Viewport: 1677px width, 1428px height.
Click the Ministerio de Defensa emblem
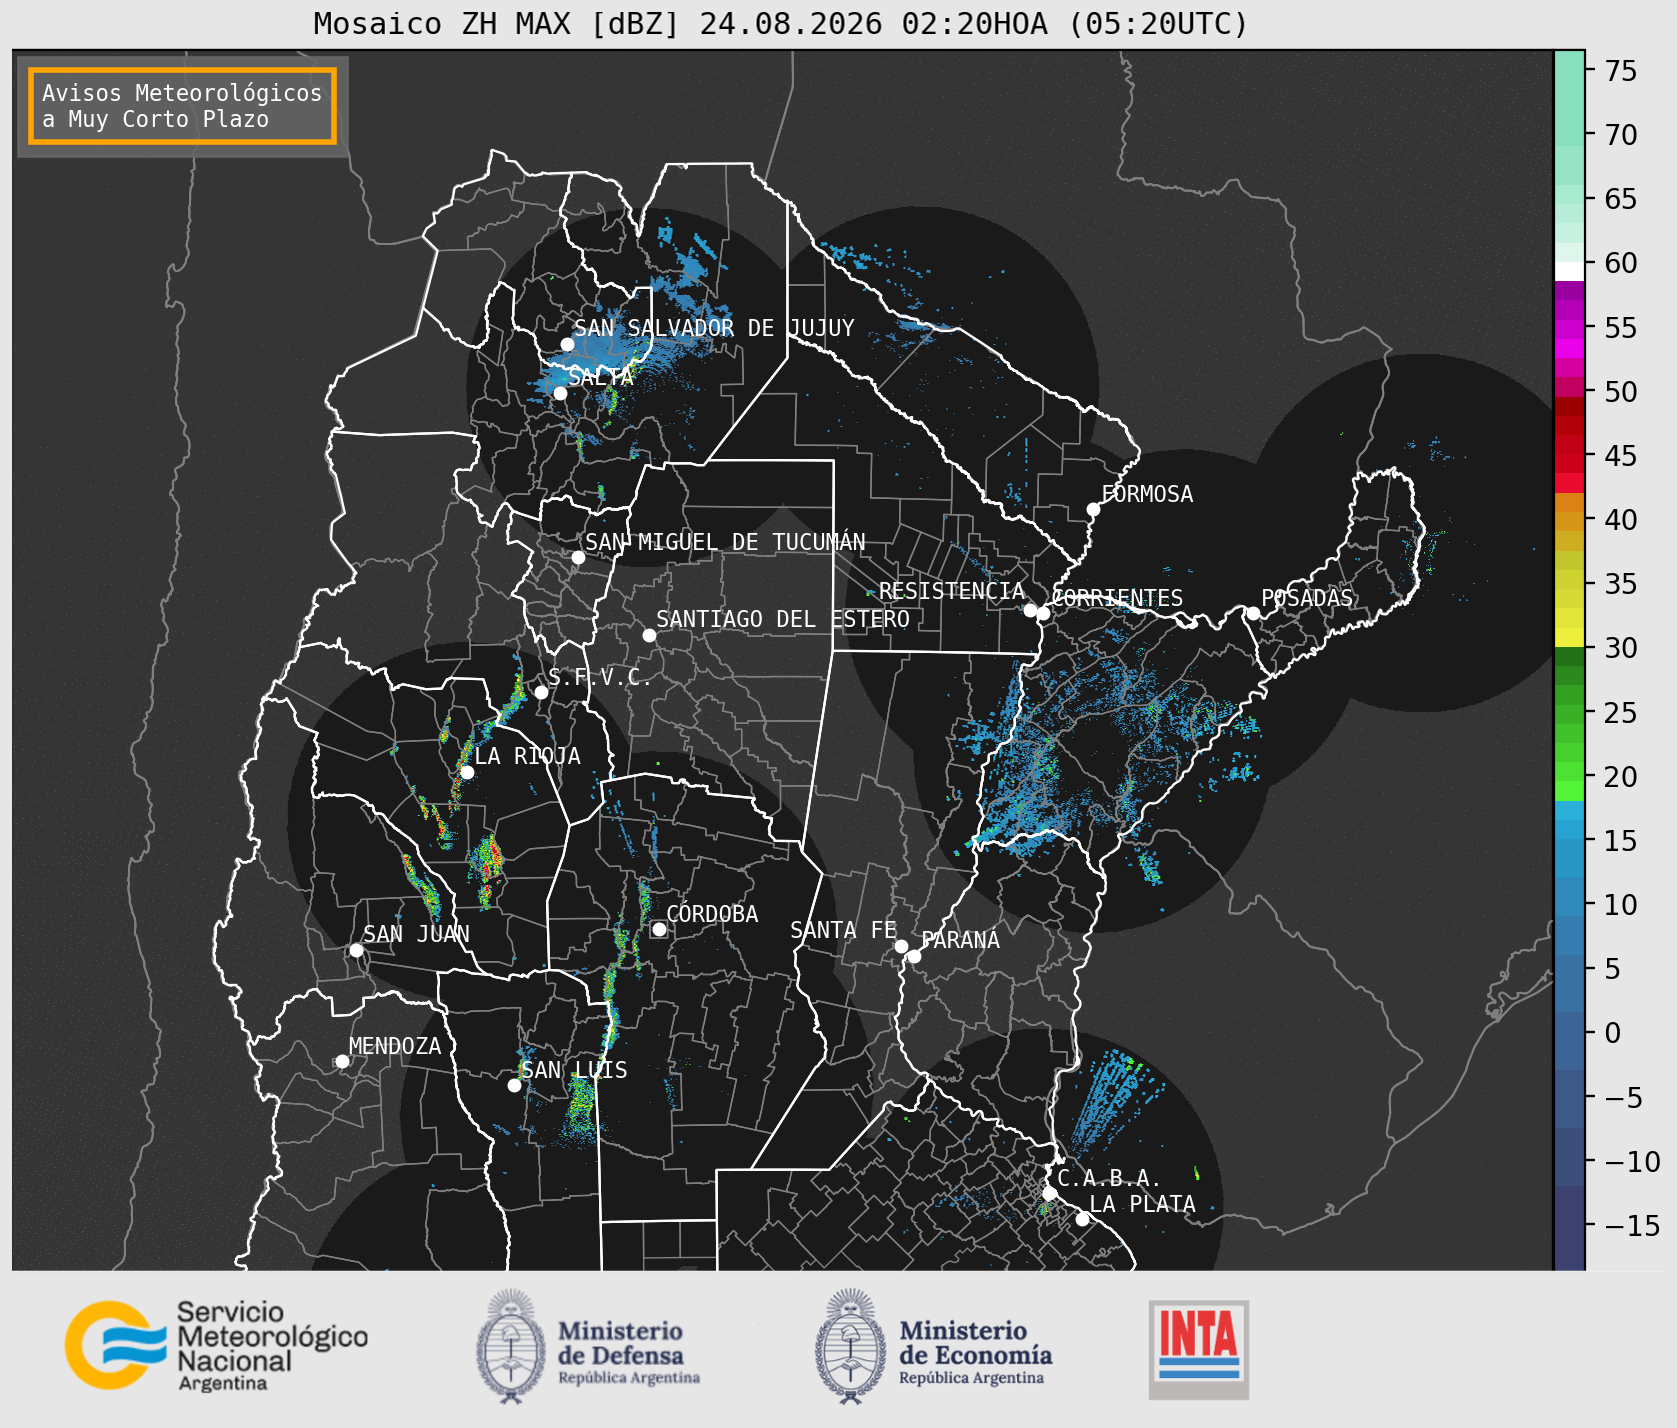coord(511,1346)
